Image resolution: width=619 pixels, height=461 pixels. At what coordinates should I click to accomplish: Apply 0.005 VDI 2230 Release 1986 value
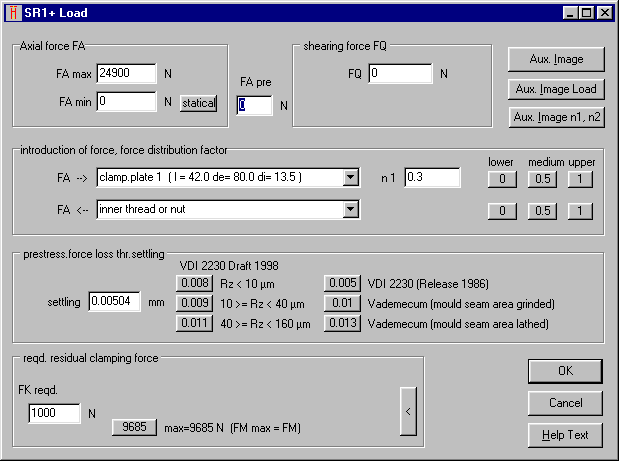pos(342,283)
